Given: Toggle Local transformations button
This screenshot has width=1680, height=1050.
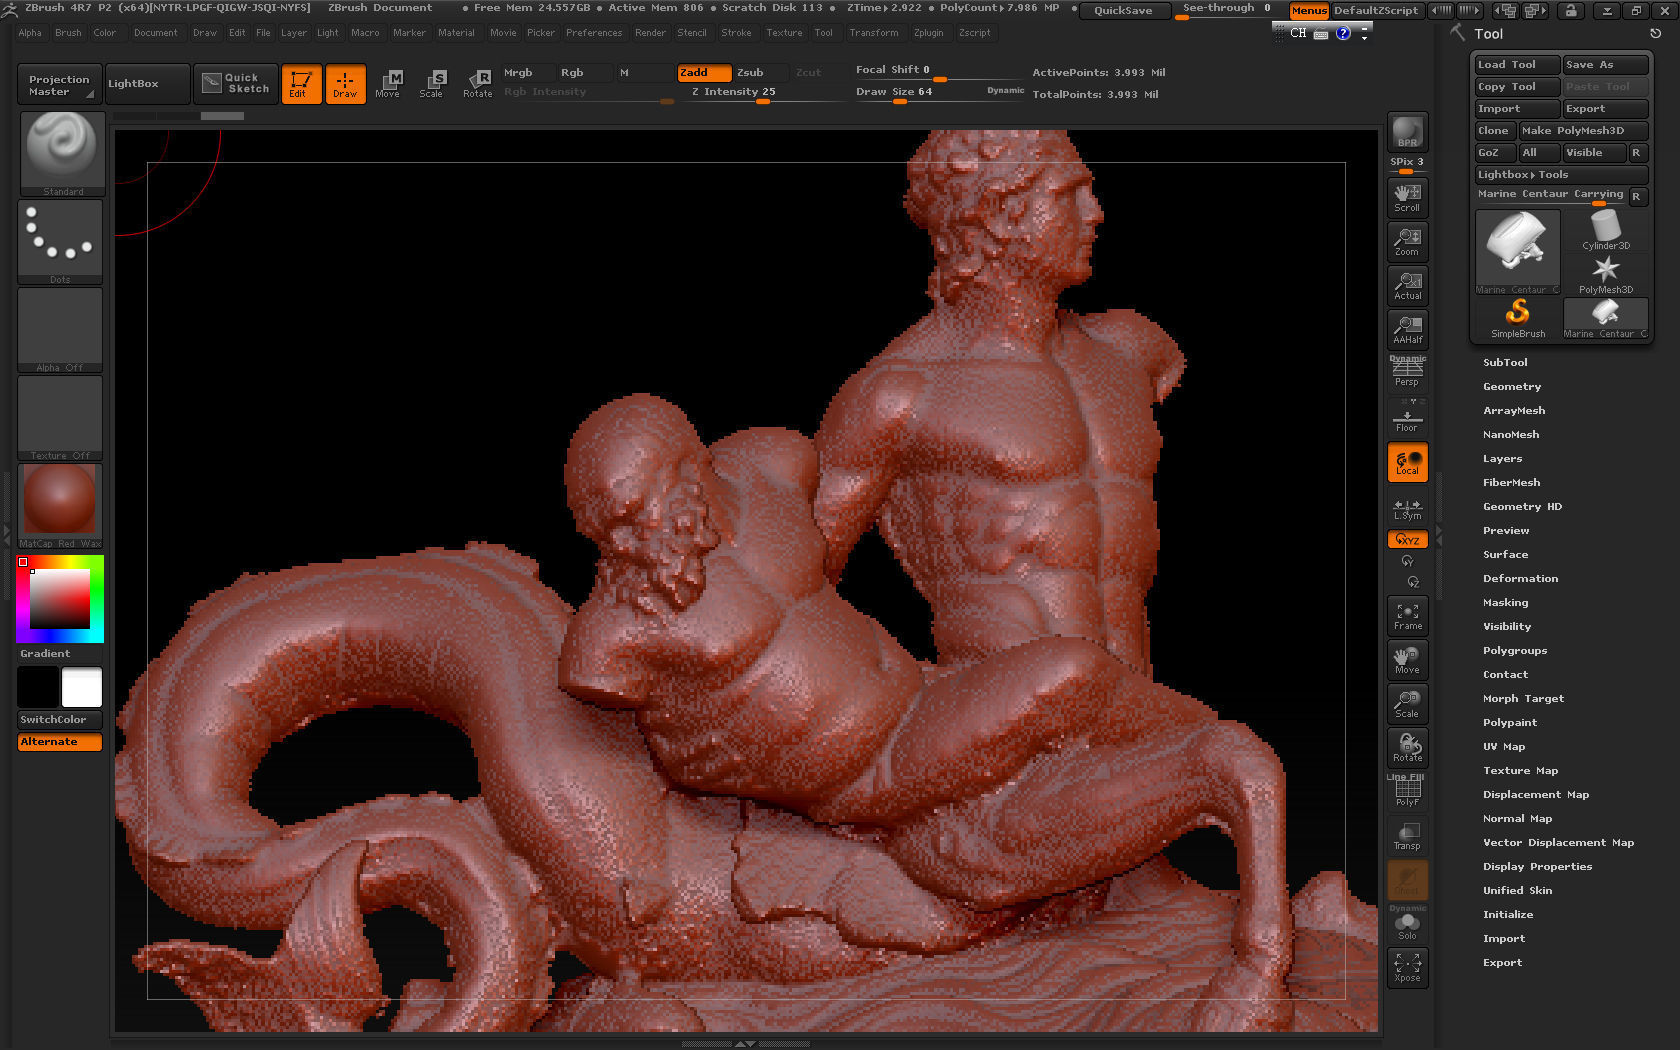Looking at the screenshot, I should click(1407, 462).
